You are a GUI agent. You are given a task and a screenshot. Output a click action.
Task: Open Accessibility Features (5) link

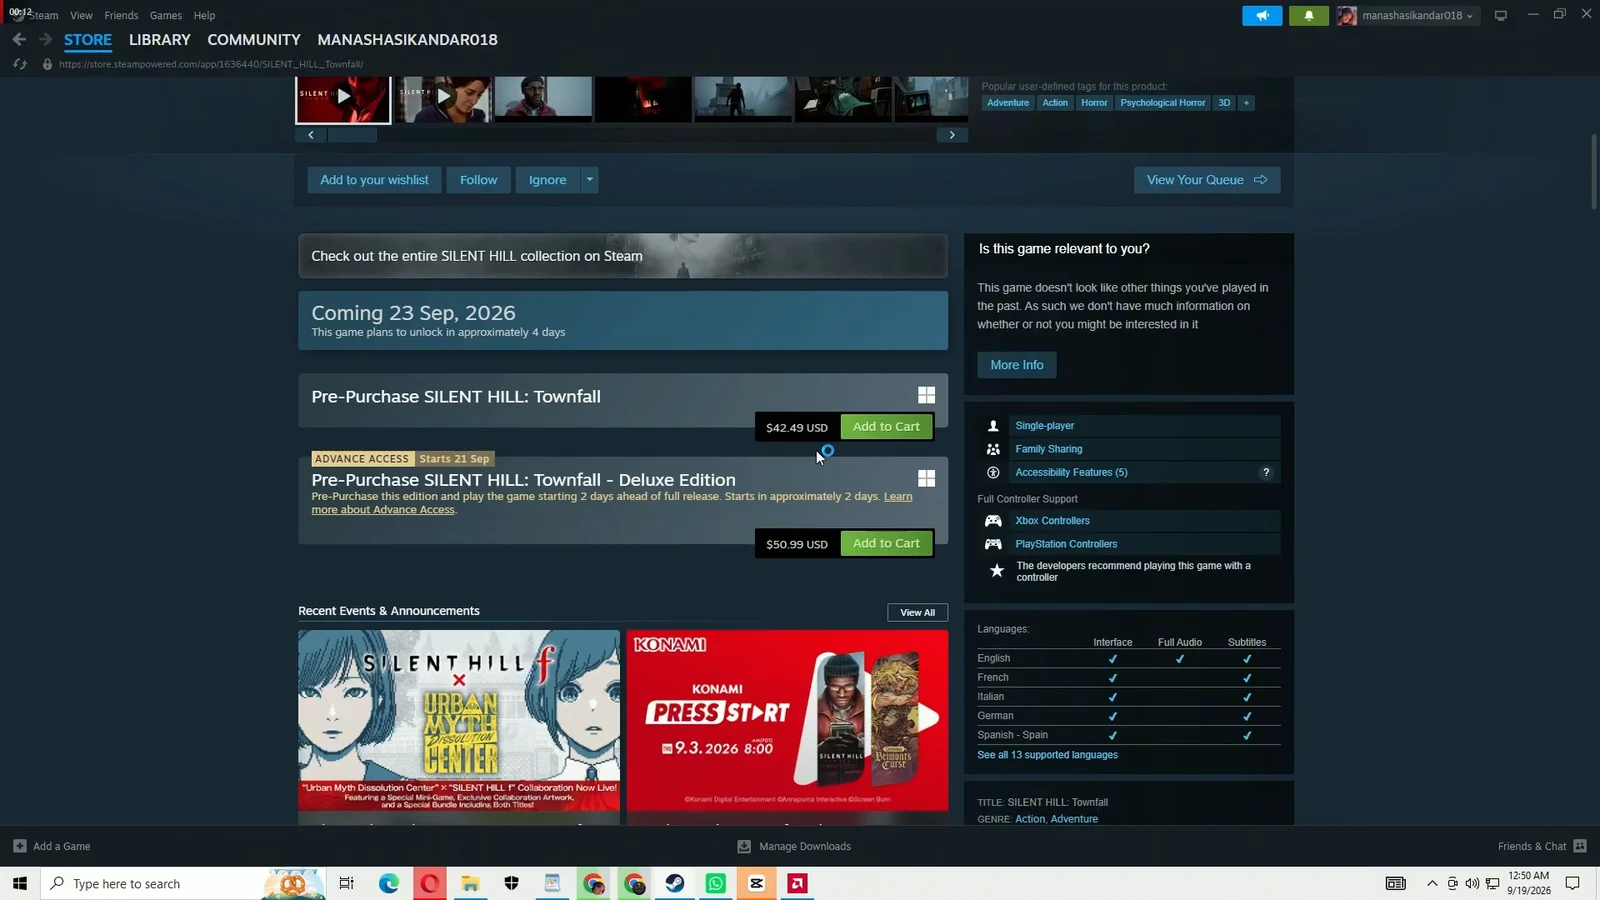(1071, 472)
